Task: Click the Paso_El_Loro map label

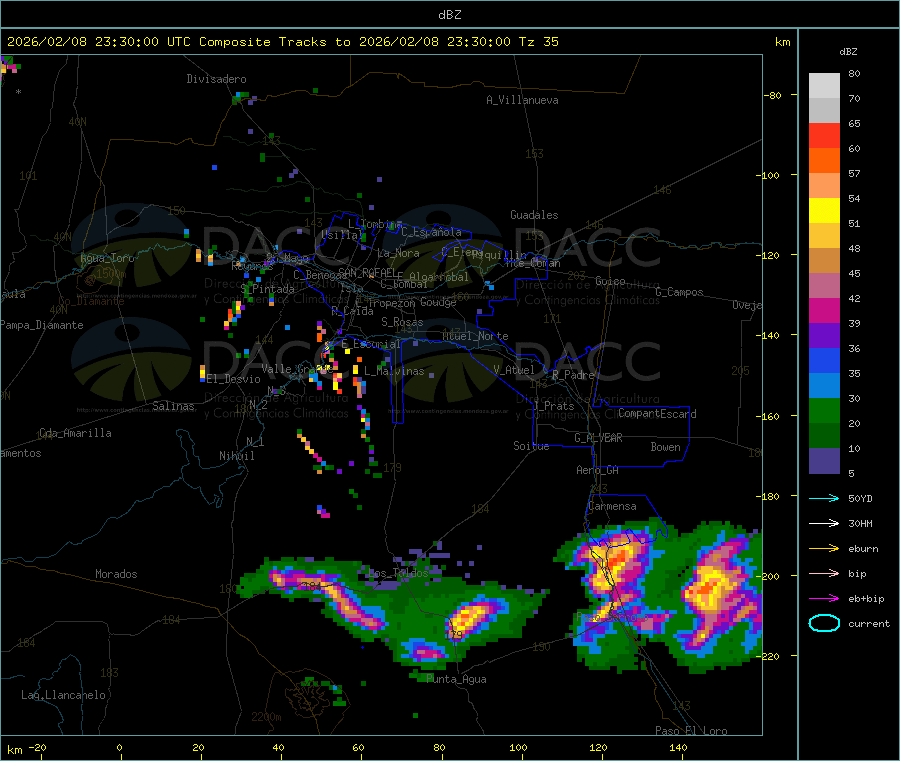Action: 691,731
